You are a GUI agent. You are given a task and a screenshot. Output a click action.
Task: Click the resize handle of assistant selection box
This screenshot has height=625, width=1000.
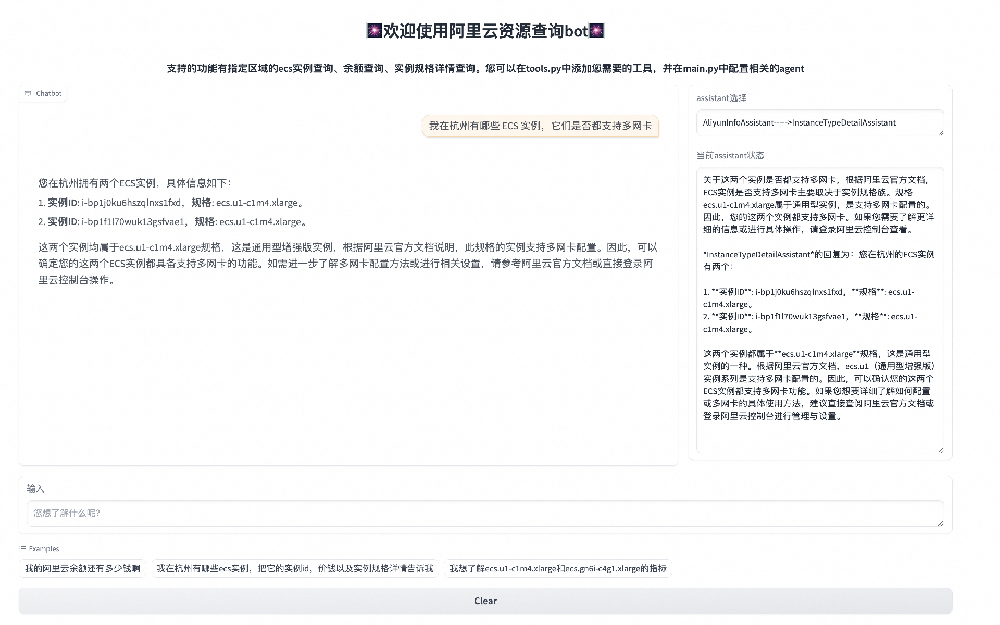click(940, 132)
